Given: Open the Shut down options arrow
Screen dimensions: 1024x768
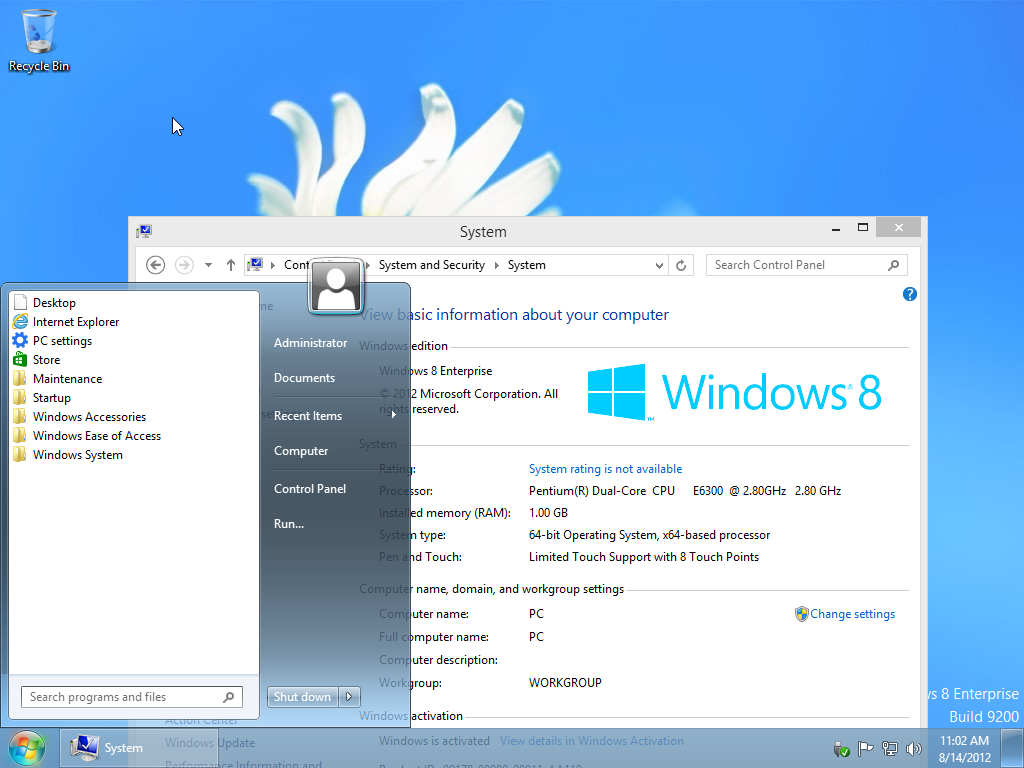Looking at the screenshot, I should tap(349, 697).
